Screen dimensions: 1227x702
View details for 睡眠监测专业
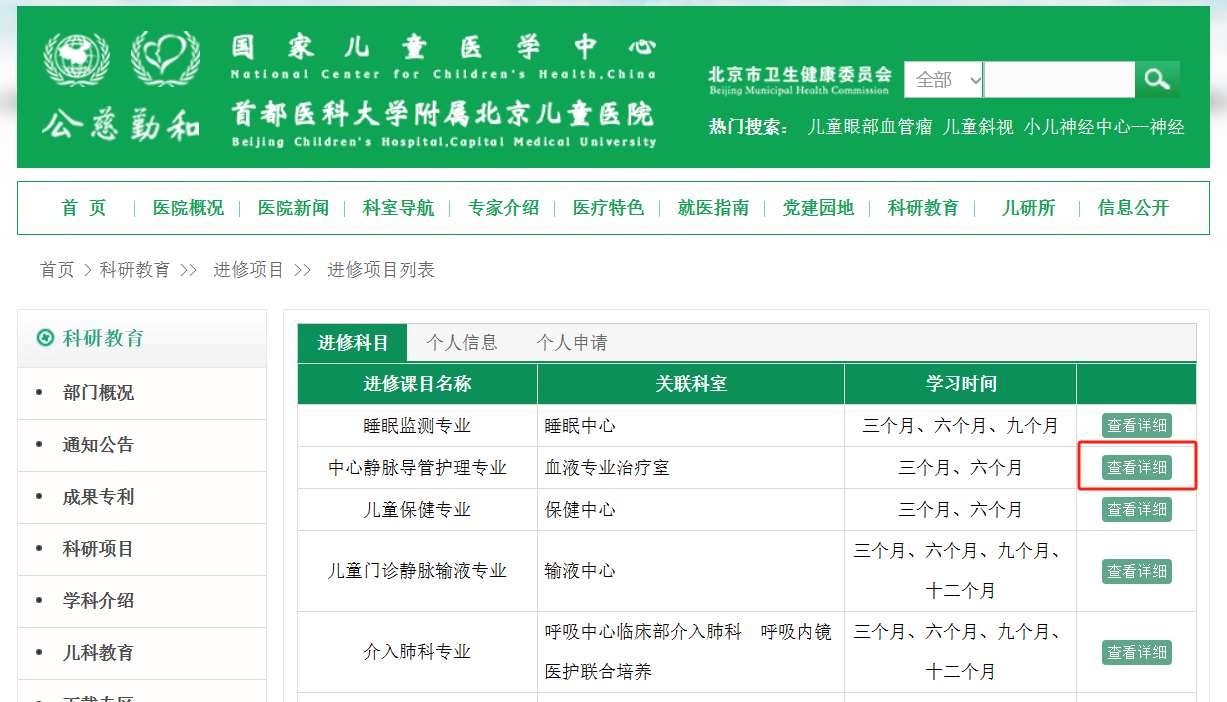tap(1136, 425)
